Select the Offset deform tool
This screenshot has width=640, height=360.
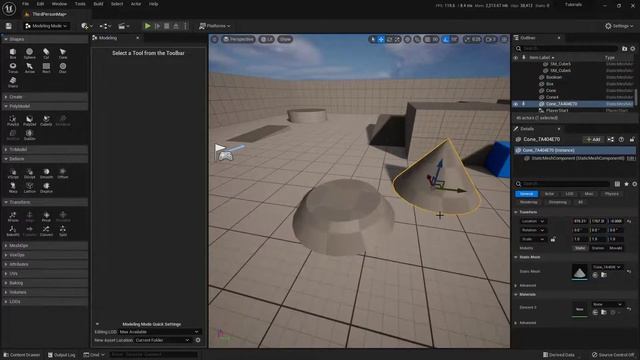click(x=62, y=173)
